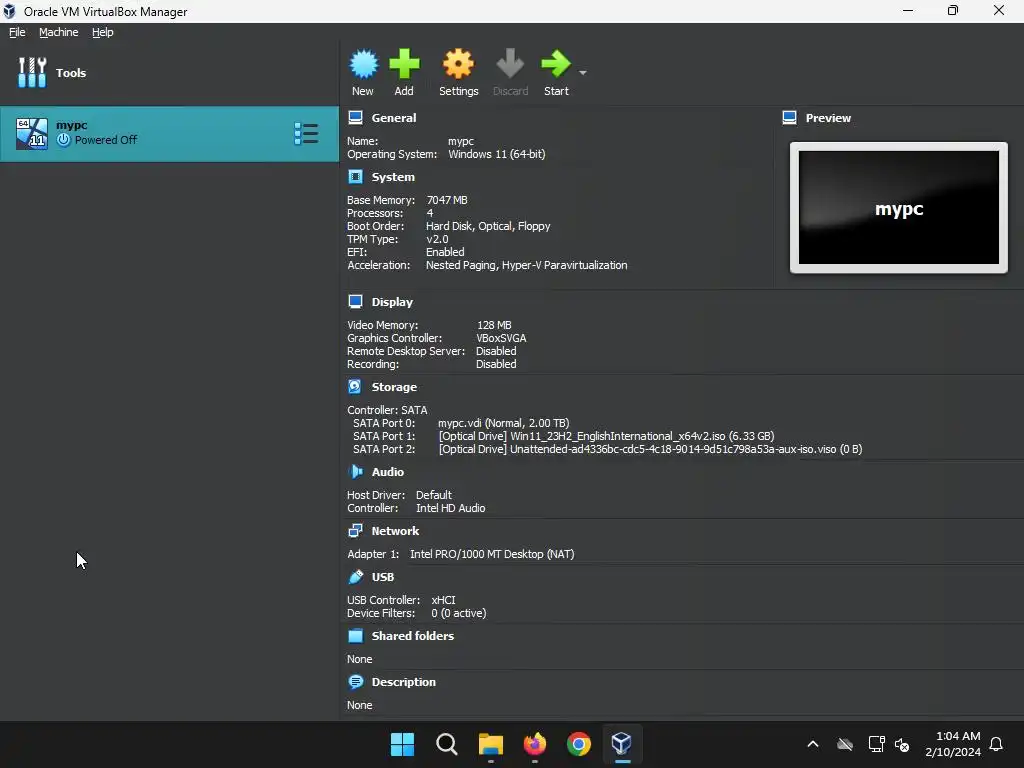Image resolution: width=1024 pixels, height=768 pixels.
Task: Click the Display section monitor icon
Action: 355,302
